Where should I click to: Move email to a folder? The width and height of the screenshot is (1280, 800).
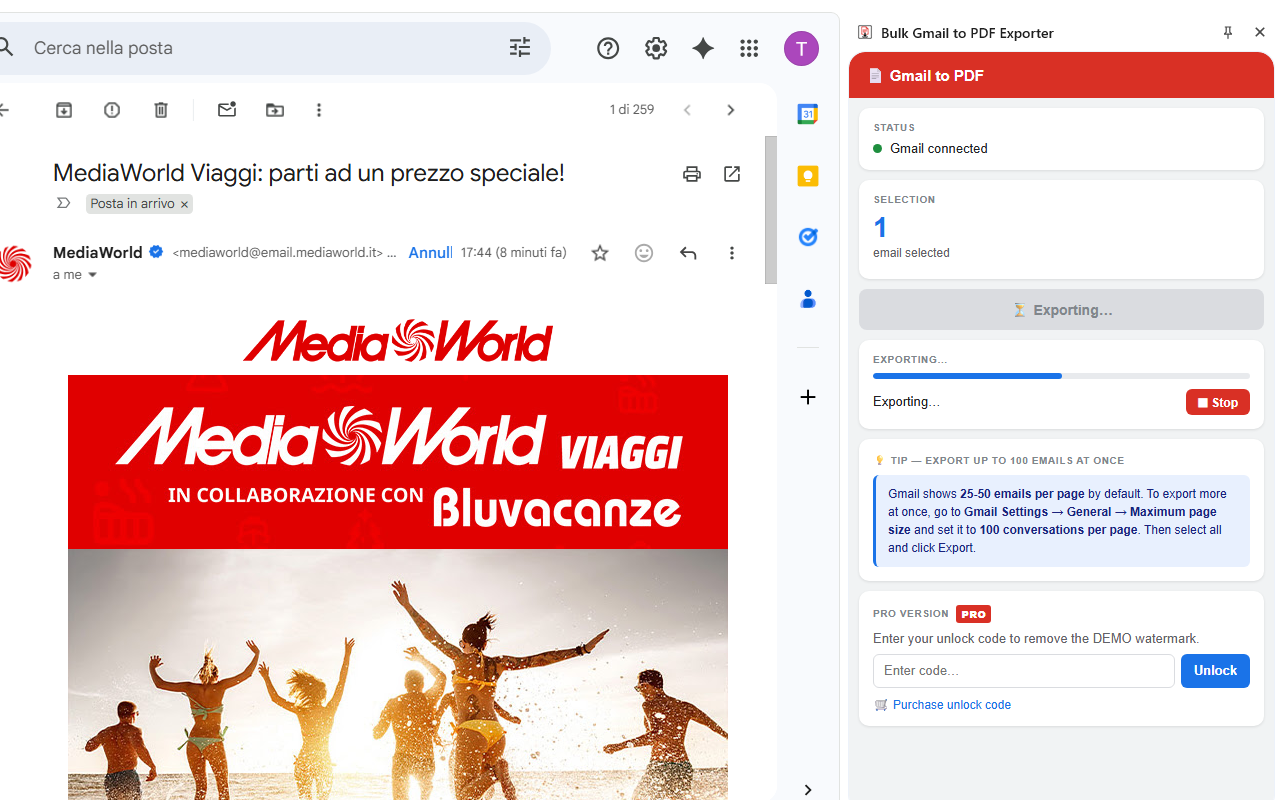pyautogui.click(x=275, y=110)
